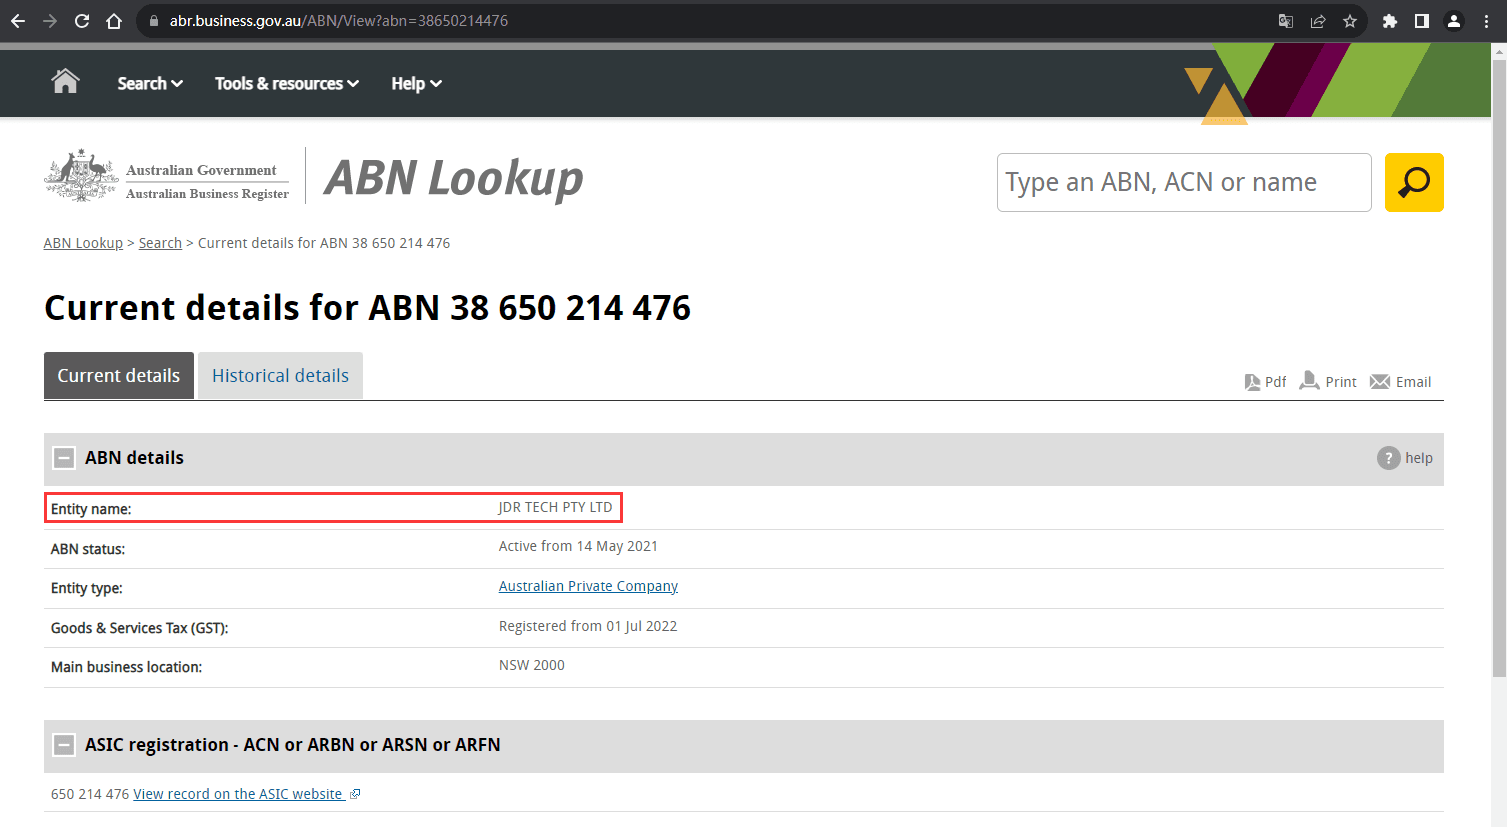Image resolution: width=1507 pixels, height=827 pixels.
Task: Click the padlock site info icon
Action: [153, 21]
